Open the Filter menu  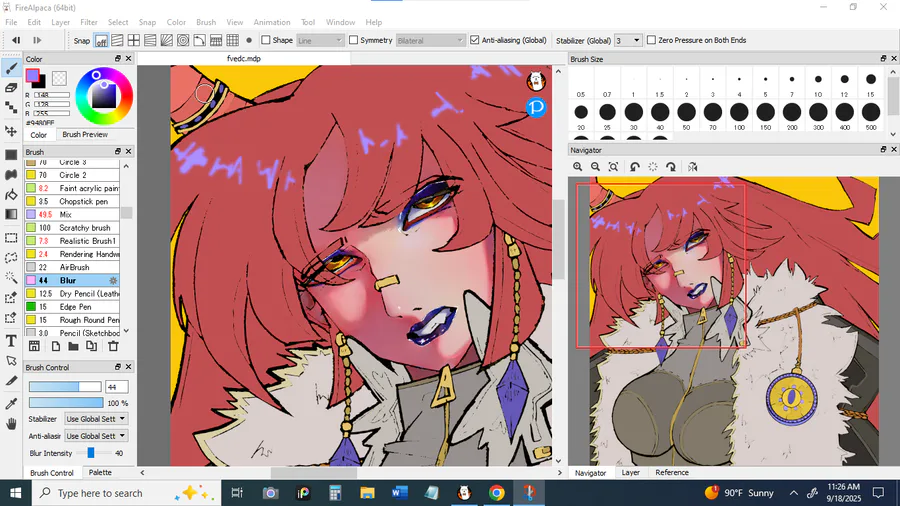click(x=88, y=22)
